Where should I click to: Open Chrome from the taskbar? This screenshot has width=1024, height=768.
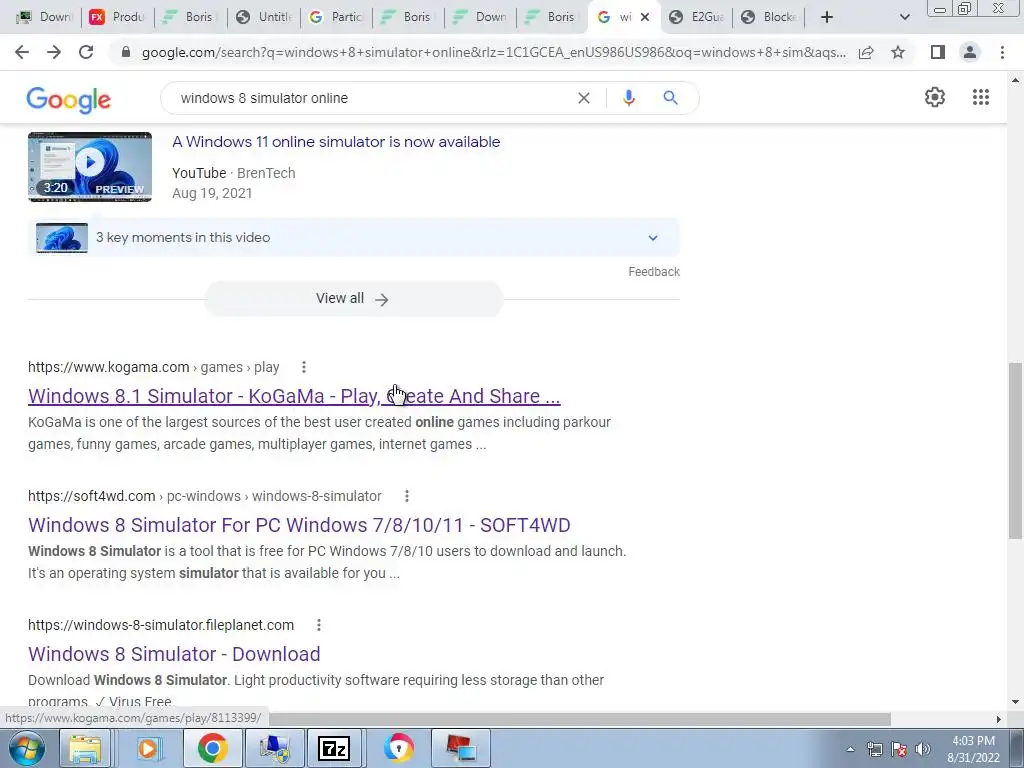point(212,748)
